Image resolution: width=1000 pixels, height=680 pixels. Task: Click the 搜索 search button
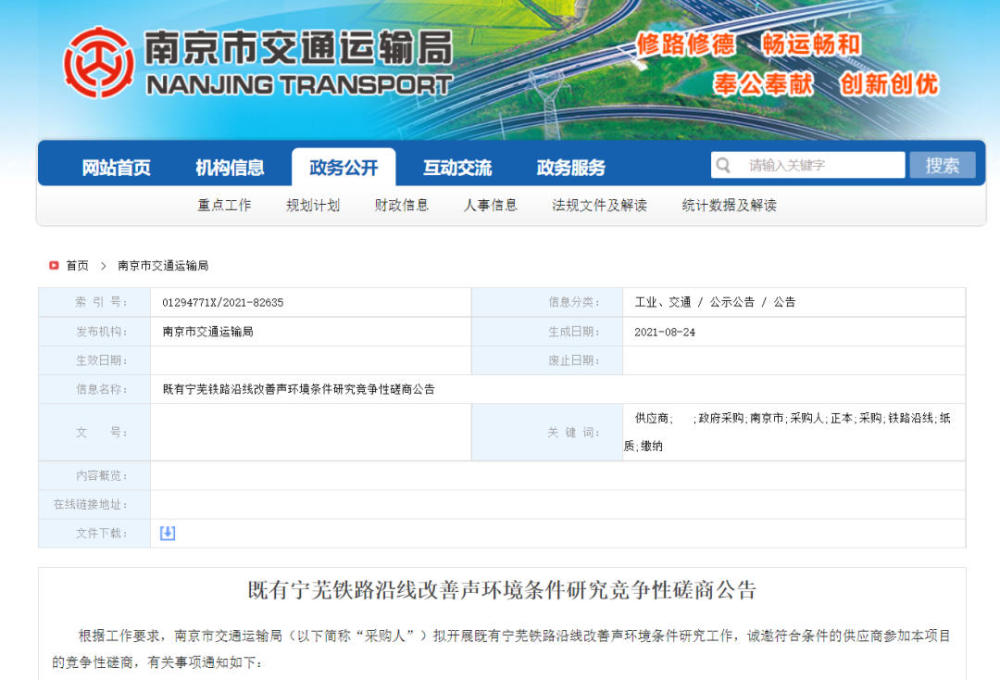943,165
